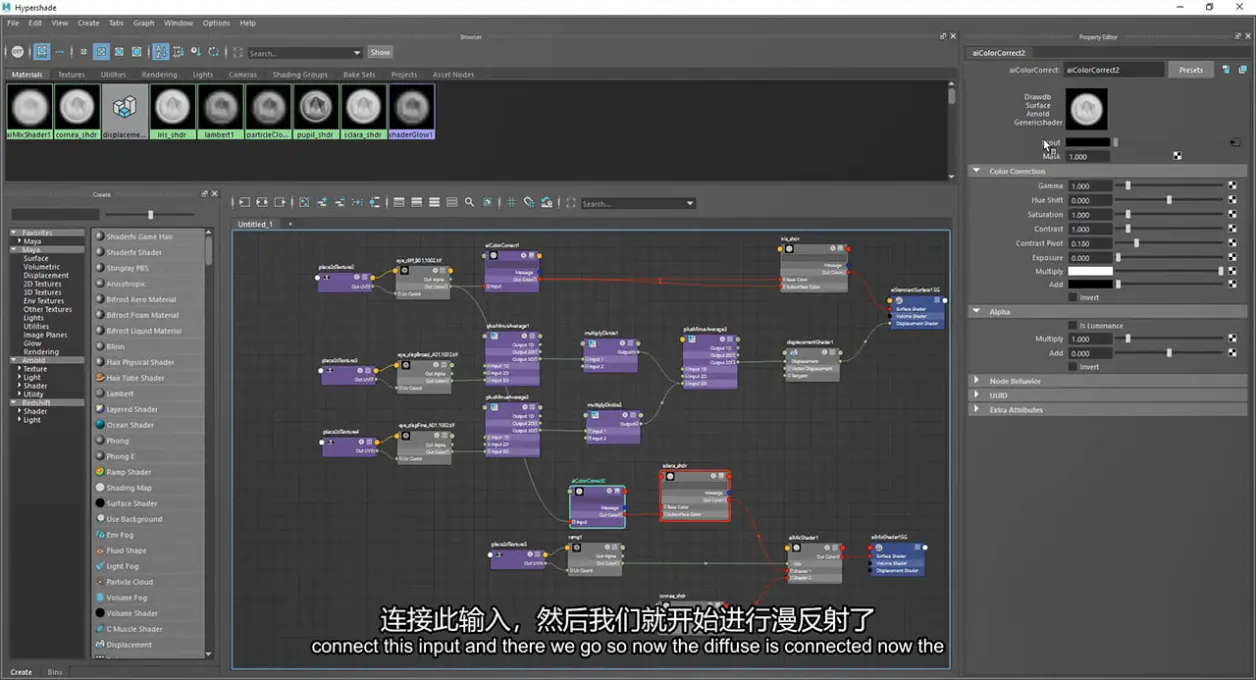Click the round OFF icon in browser toolbar
Viewport: 1256px width, 680px height.
click(17, 52)
